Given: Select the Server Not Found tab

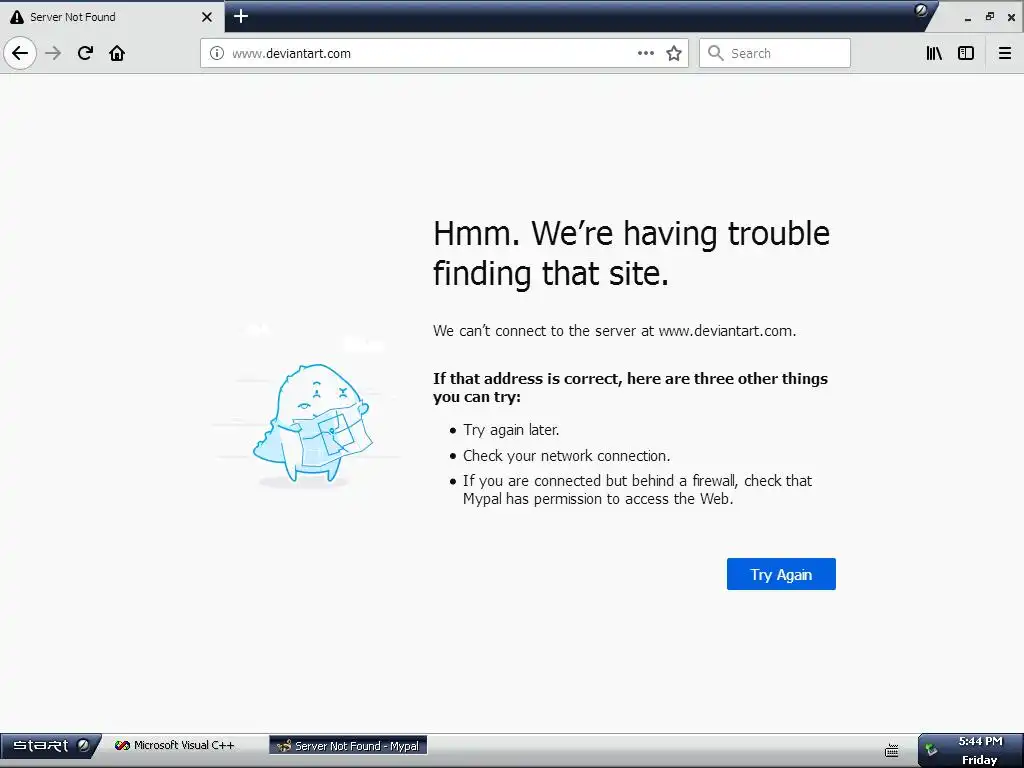Looking at the screenshot, I should tap(112, 17).
